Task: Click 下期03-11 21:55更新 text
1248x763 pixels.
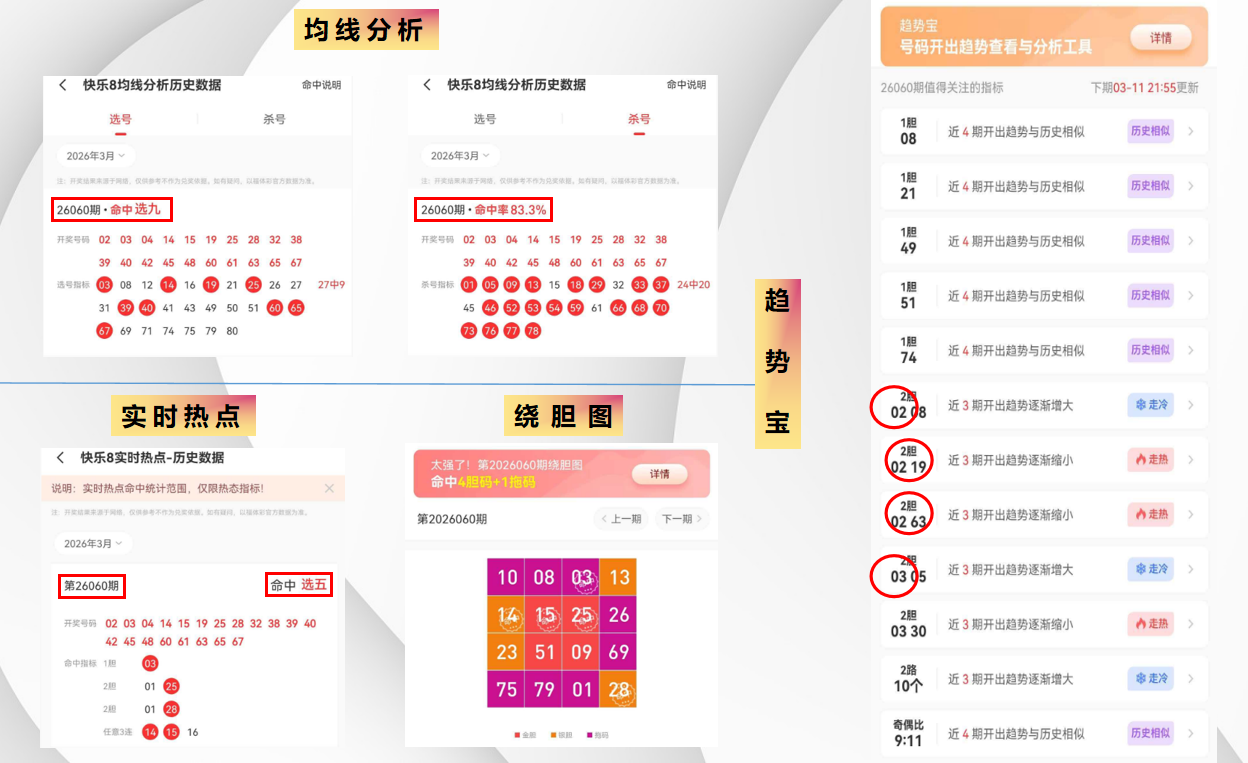Action: coord(1144,88)
